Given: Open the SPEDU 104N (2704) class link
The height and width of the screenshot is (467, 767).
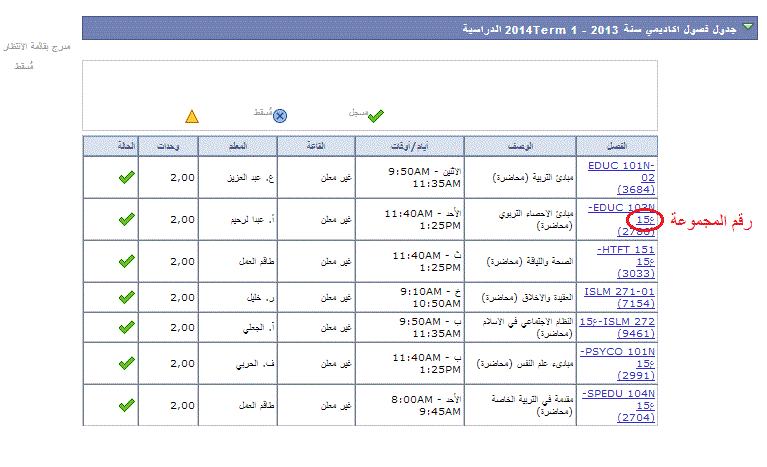Looking at the screenshot, I should coord(619,406).
